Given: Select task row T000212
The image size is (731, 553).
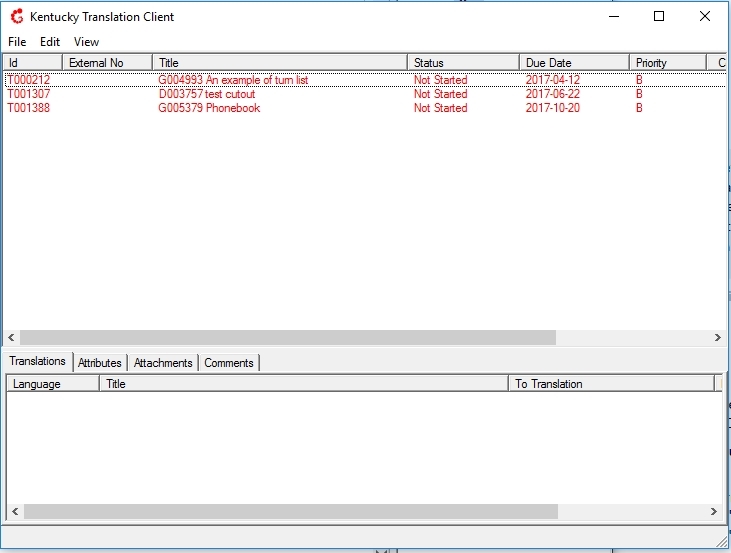Looking at the screenshot, I should tap(29, 80).
